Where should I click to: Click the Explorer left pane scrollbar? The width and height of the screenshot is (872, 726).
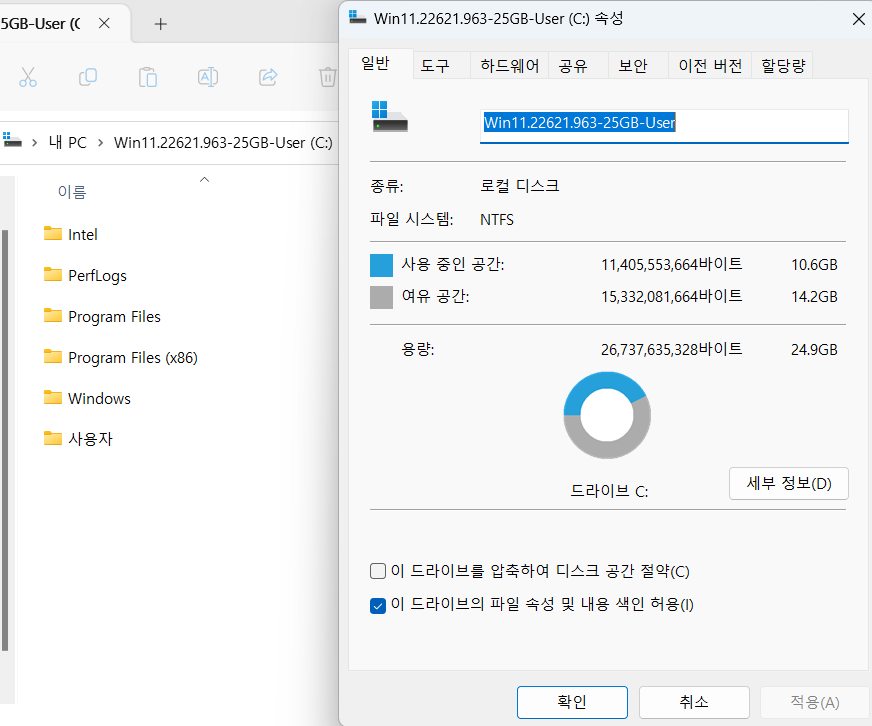click(x=5, y=439)
